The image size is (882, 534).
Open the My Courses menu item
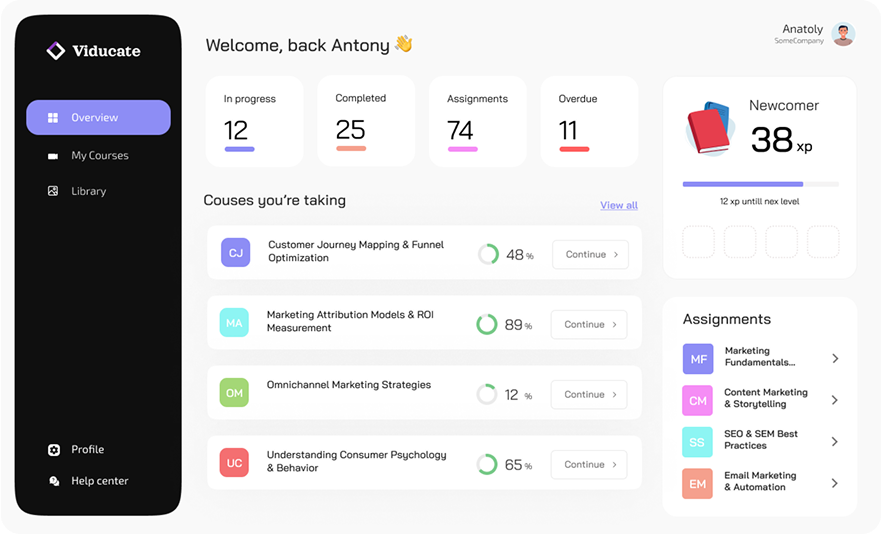pos(99,156)
